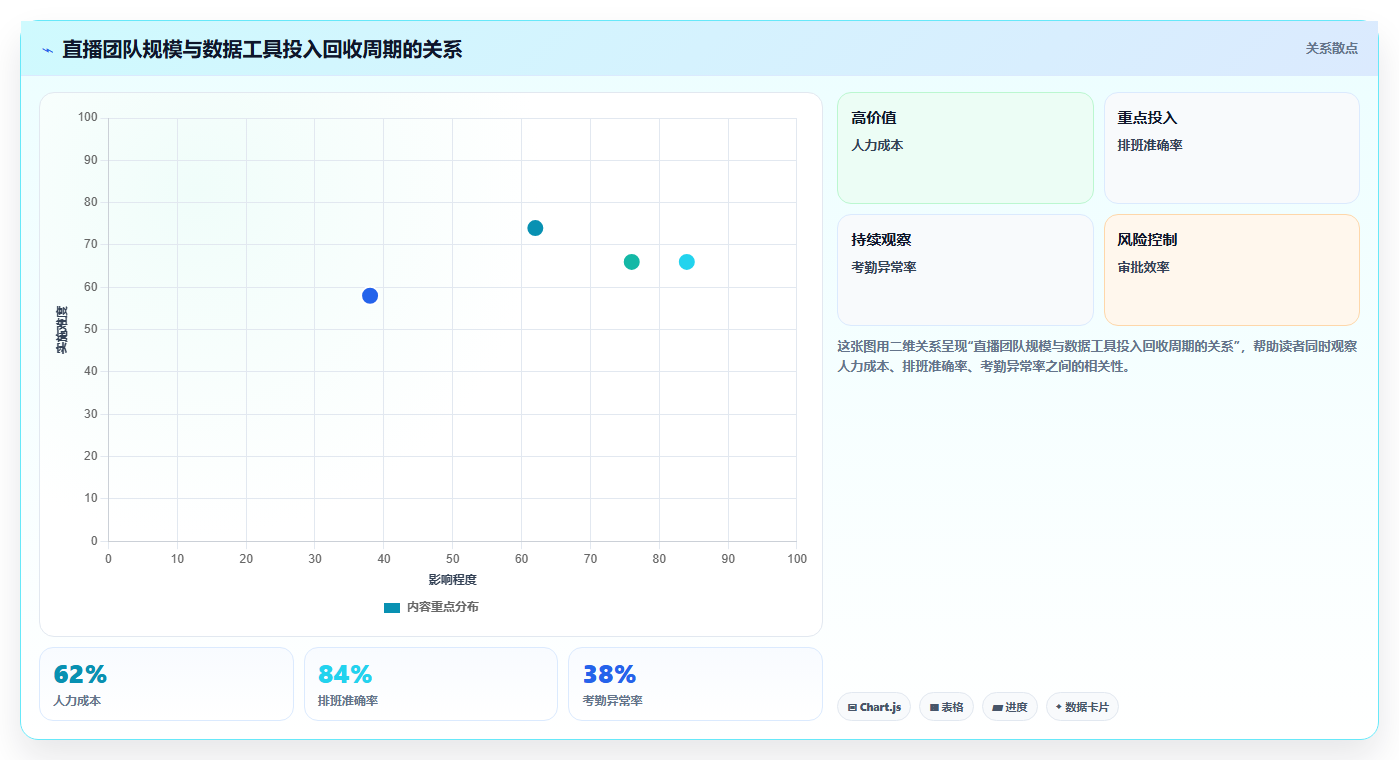This screenshot has height=760, width=1399.
Task: Select the 62% 人力成本 stat card
Action: [x=166, y=684]
